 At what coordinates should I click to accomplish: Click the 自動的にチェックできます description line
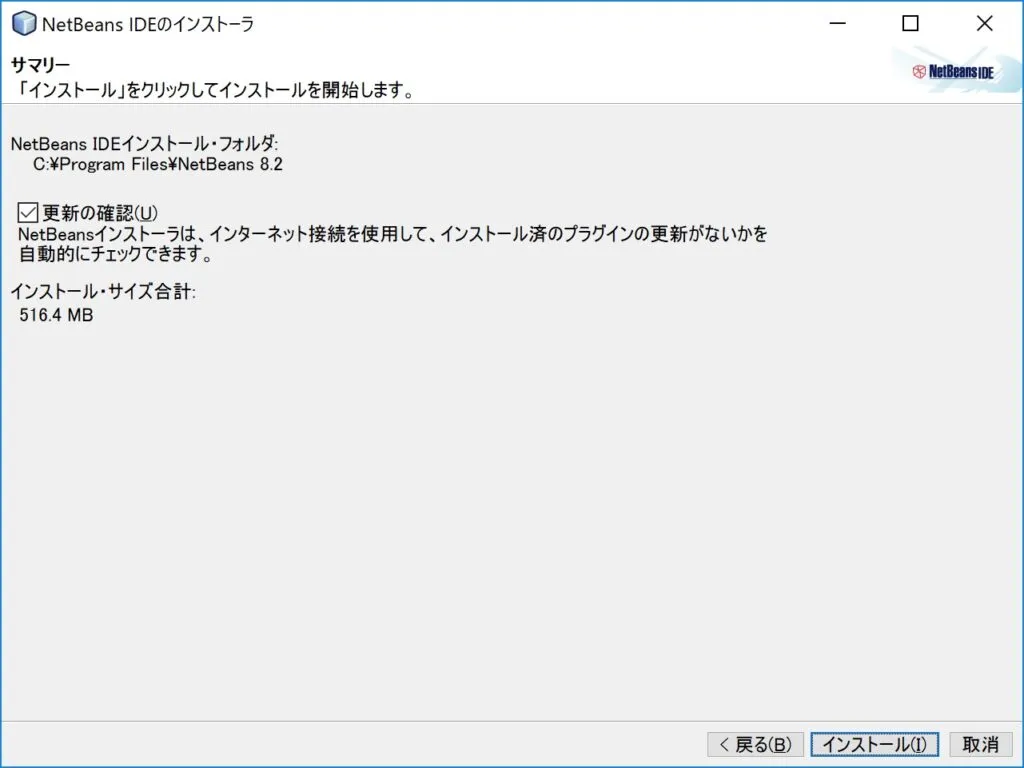[116, 254]
